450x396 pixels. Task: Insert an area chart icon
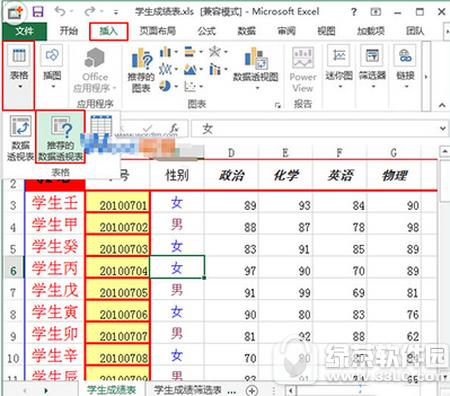(x=190, y=70)
